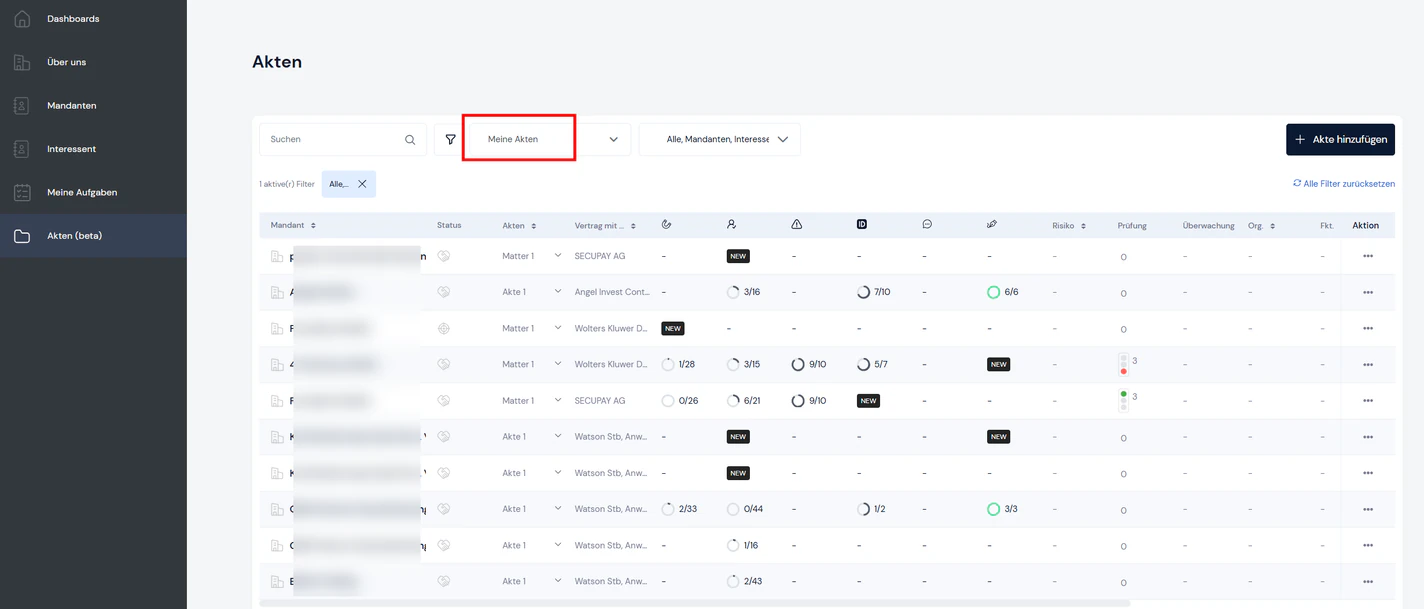Sort by the Org. column header
The width and height of the screenshot is (1424, 609).
[x=1261, y=225]
